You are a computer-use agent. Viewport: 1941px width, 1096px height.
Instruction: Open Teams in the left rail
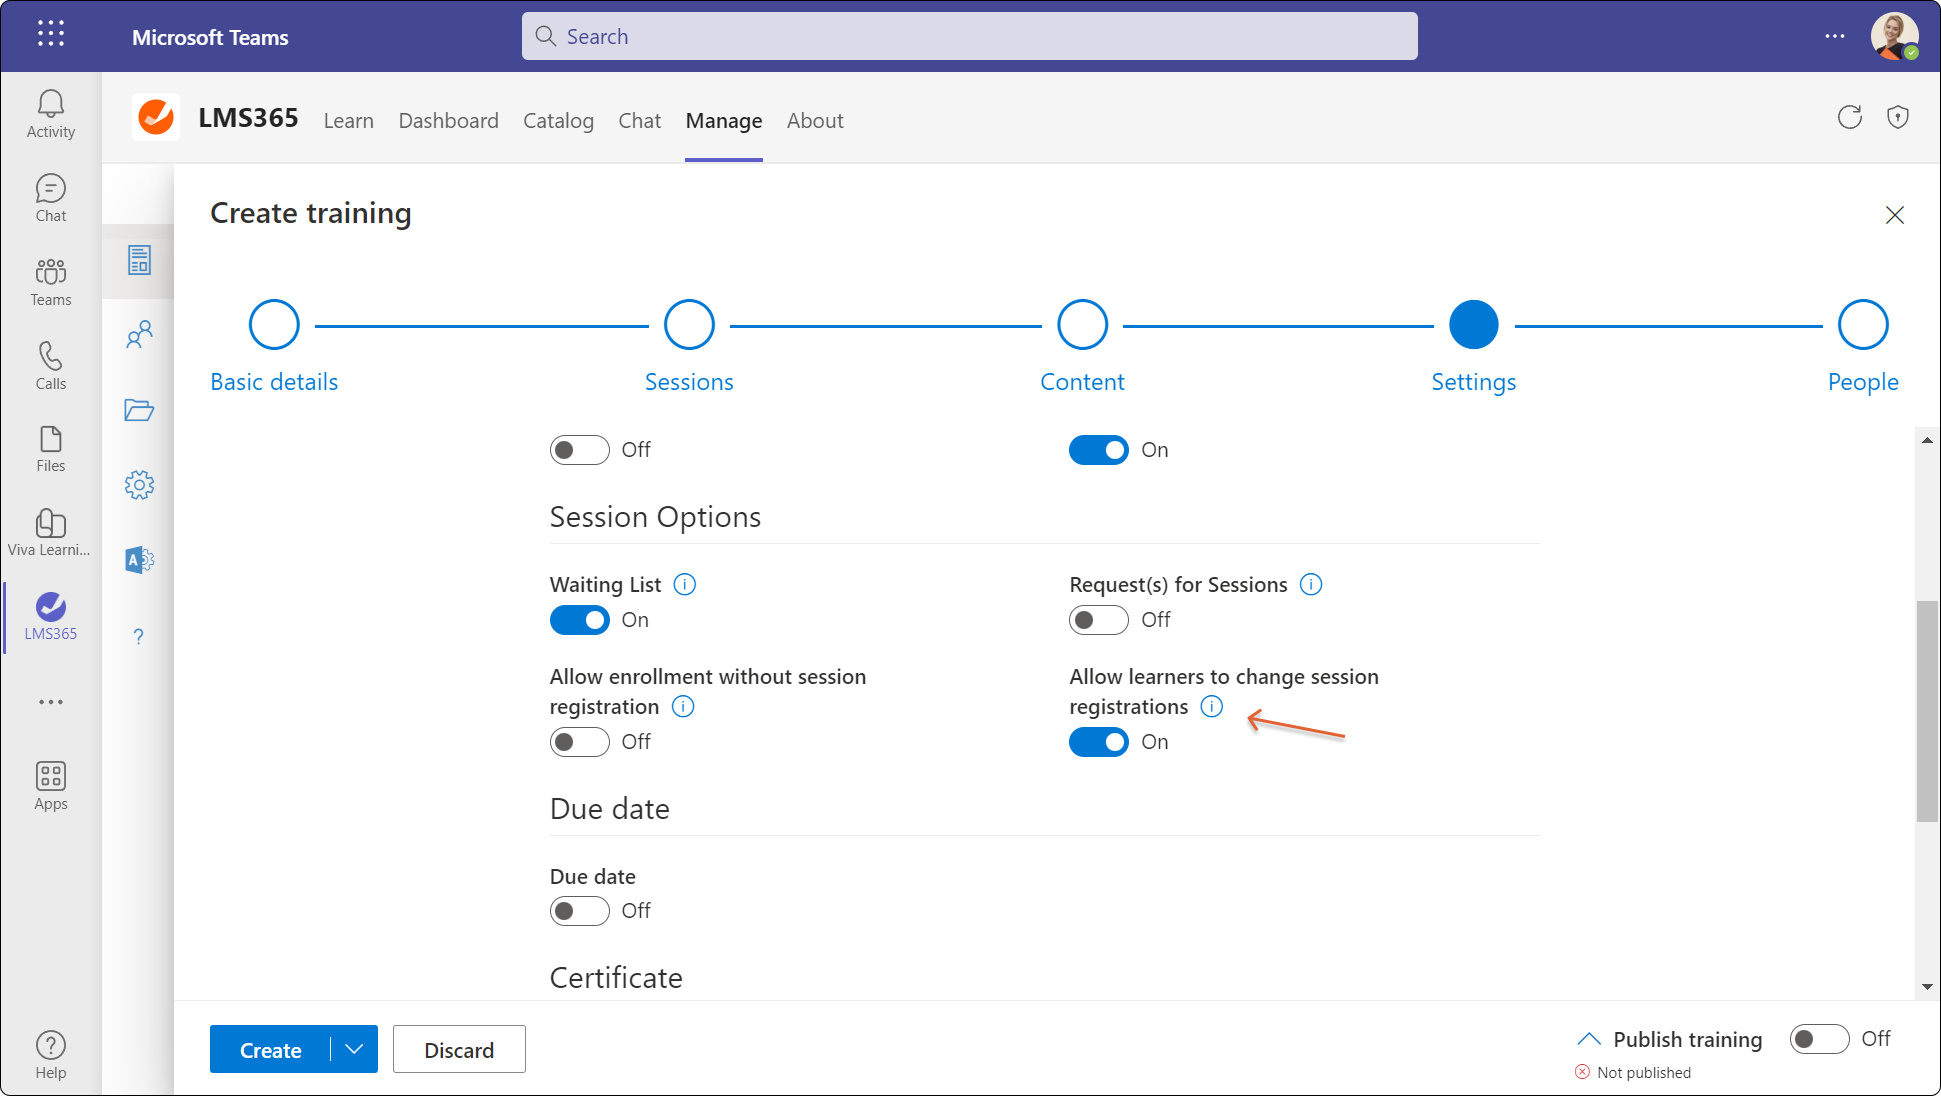pyautogui.click(x=51, y=282)
